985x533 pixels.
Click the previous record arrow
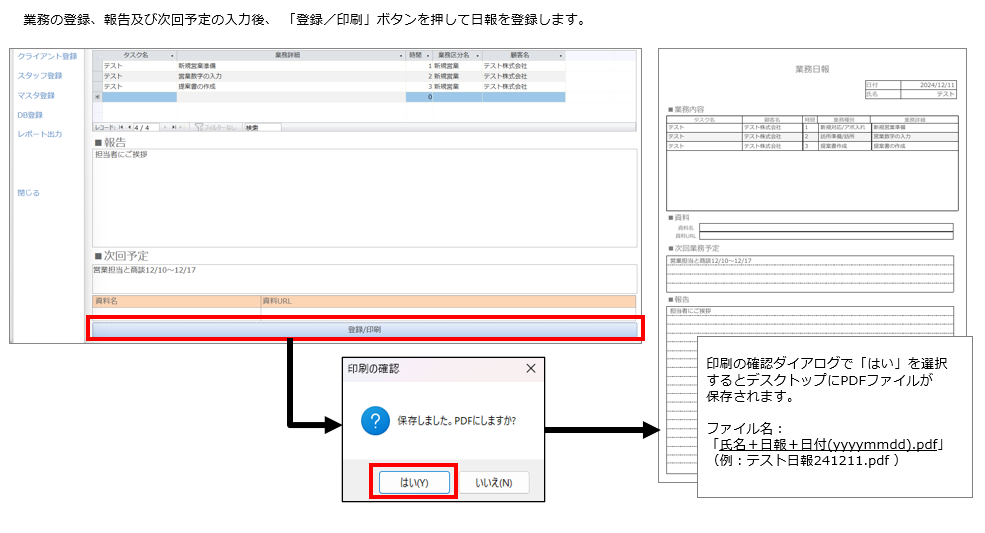[129, 128]
